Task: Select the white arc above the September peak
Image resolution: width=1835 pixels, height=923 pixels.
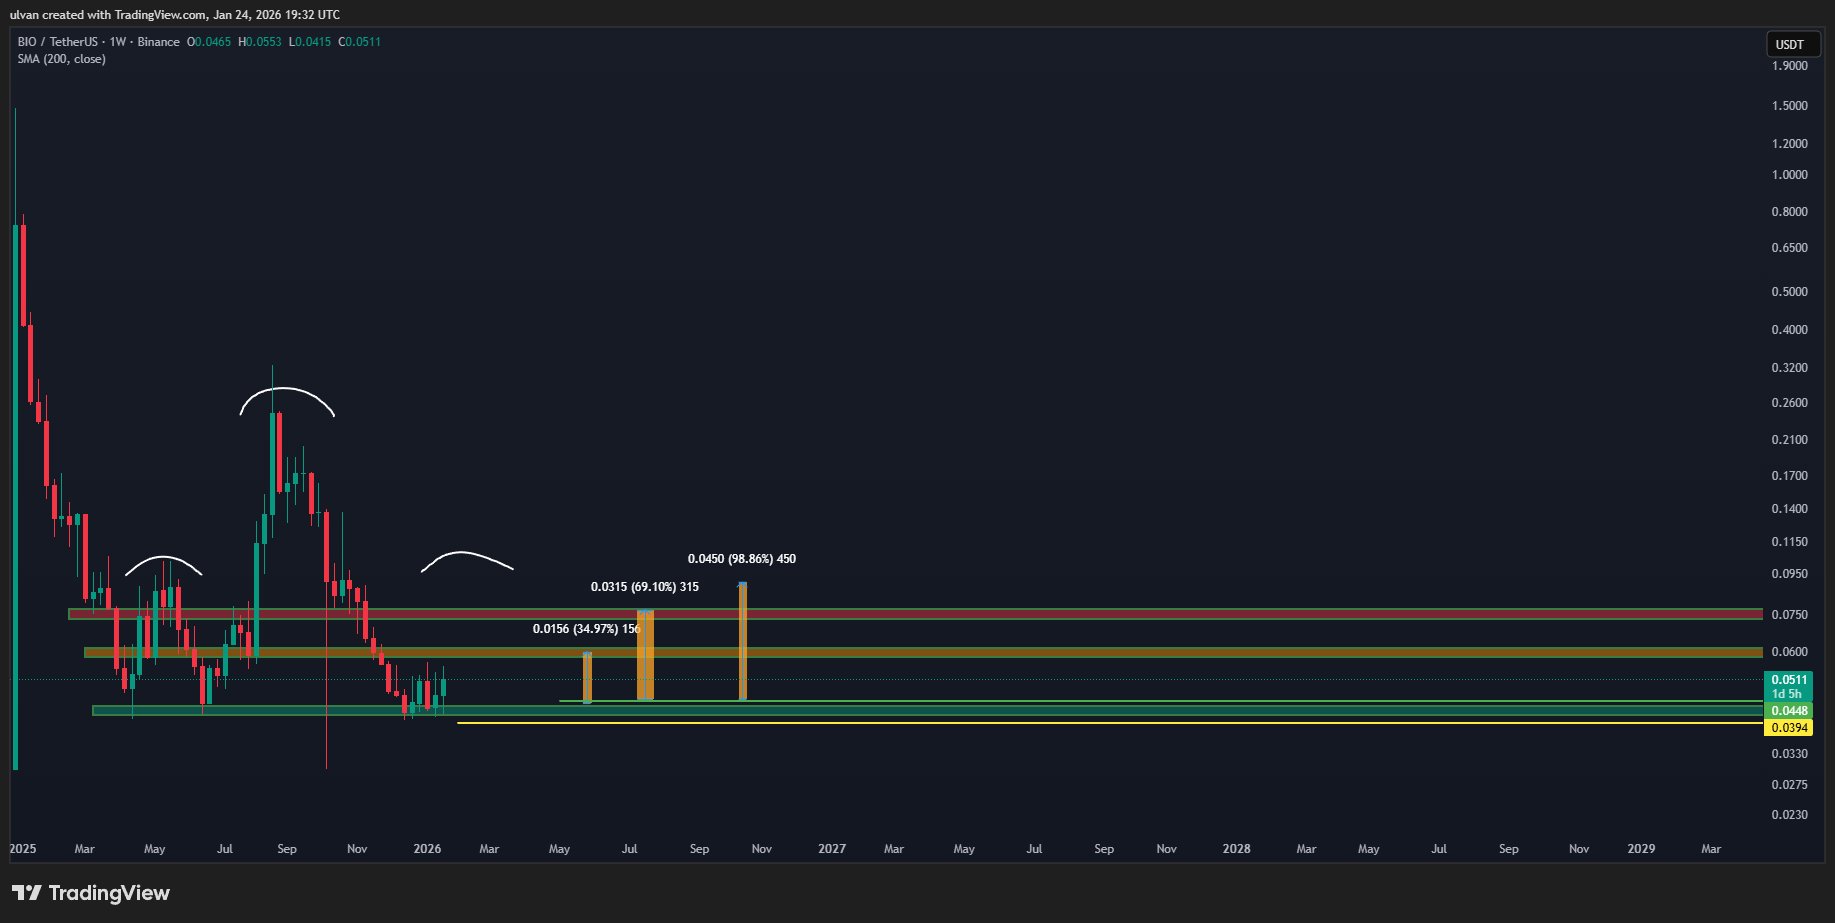Action: coord(285,389)
